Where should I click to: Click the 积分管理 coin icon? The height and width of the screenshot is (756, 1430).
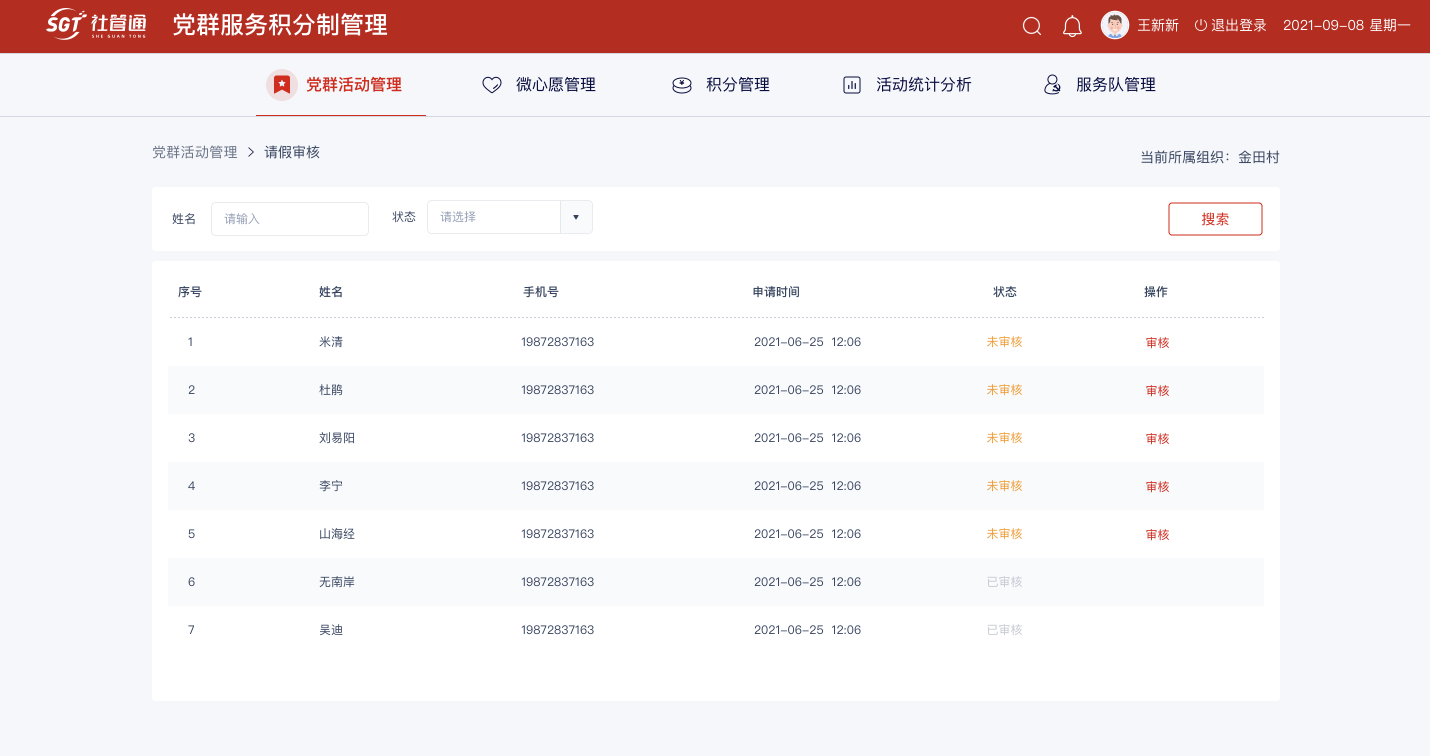click(x=682, y=85)
